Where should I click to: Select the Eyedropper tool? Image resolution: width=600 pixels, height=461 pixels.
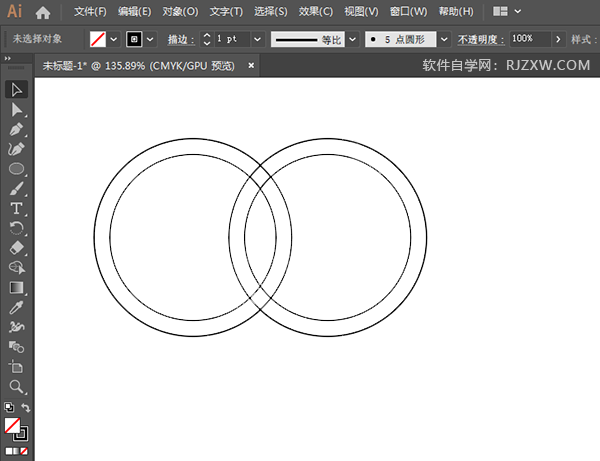(16, 308)
